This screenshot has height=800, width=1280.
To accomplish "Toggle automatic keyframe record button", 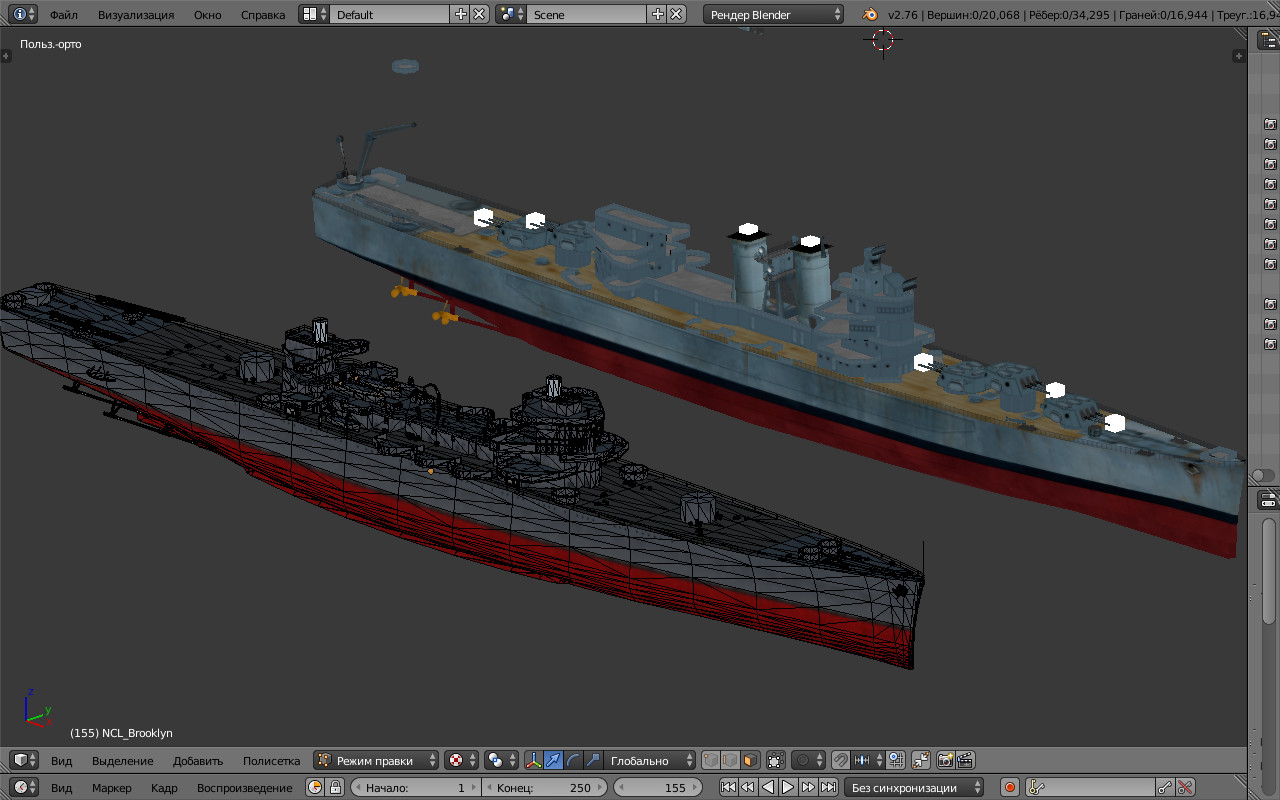I will 1010,788.
